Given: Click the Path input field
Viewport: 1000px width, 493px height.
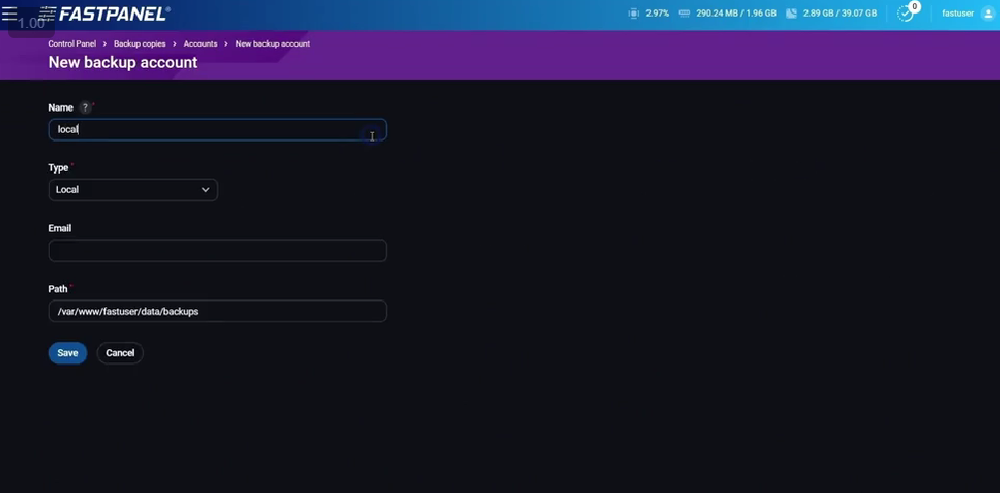Looking at the screenshot, I should tap(217, 311).
